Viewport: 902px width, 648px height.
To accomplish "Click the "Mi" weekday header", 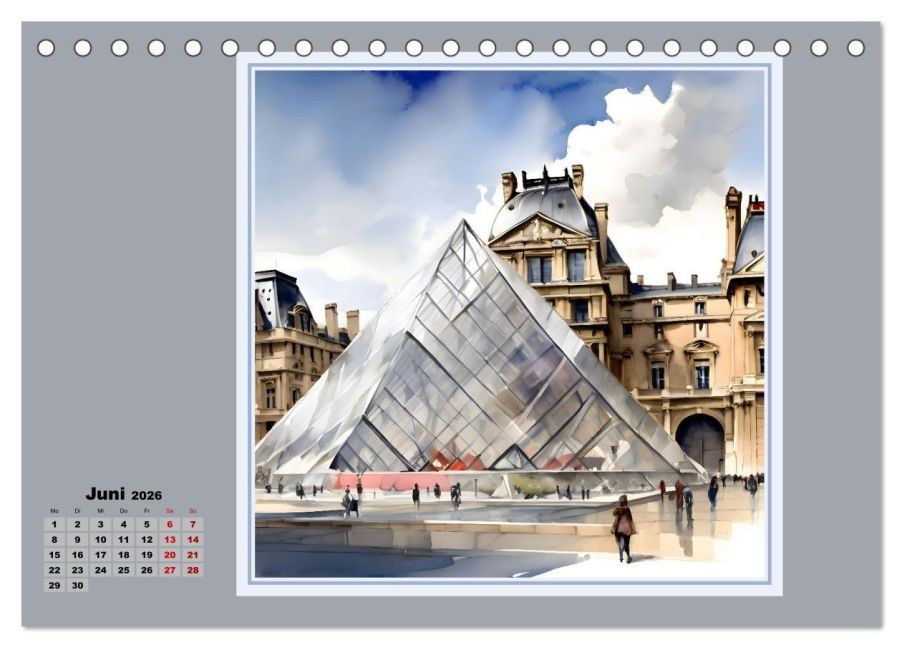I will [101, 510].
